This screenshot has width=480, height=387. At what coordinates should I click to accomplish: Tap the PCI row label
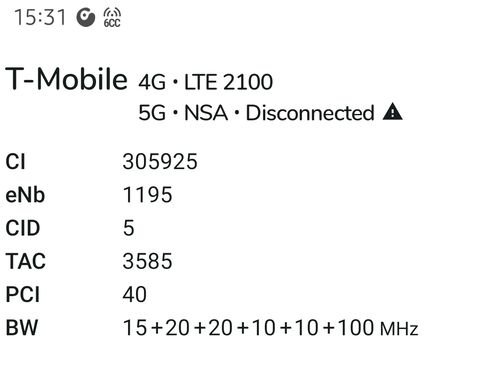click(x=23, y=294)
